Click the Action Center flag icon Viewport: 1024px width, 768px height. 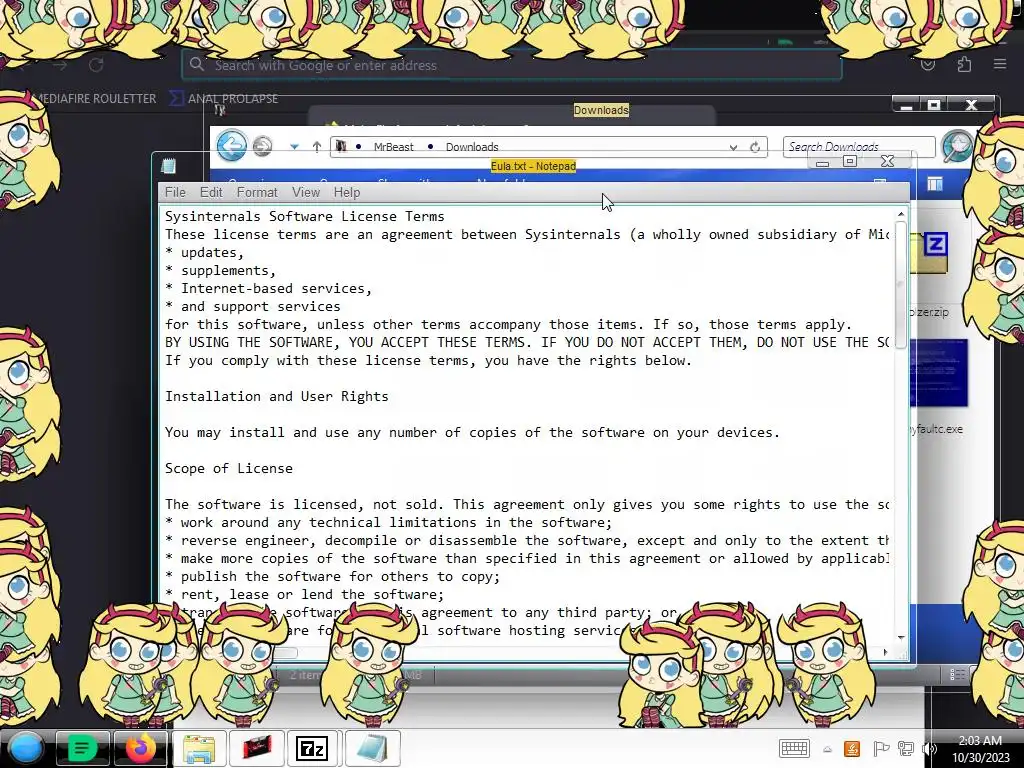tap(880, 748)
